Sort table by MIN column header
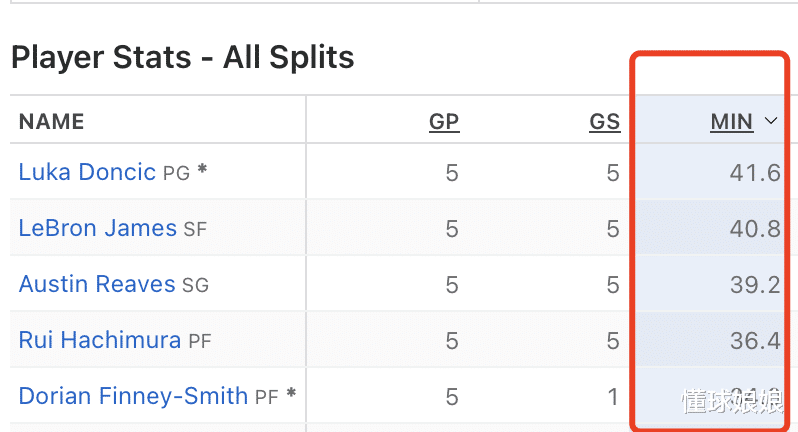The width and height of the screenshot is (798, 432). tap(732, 122)
